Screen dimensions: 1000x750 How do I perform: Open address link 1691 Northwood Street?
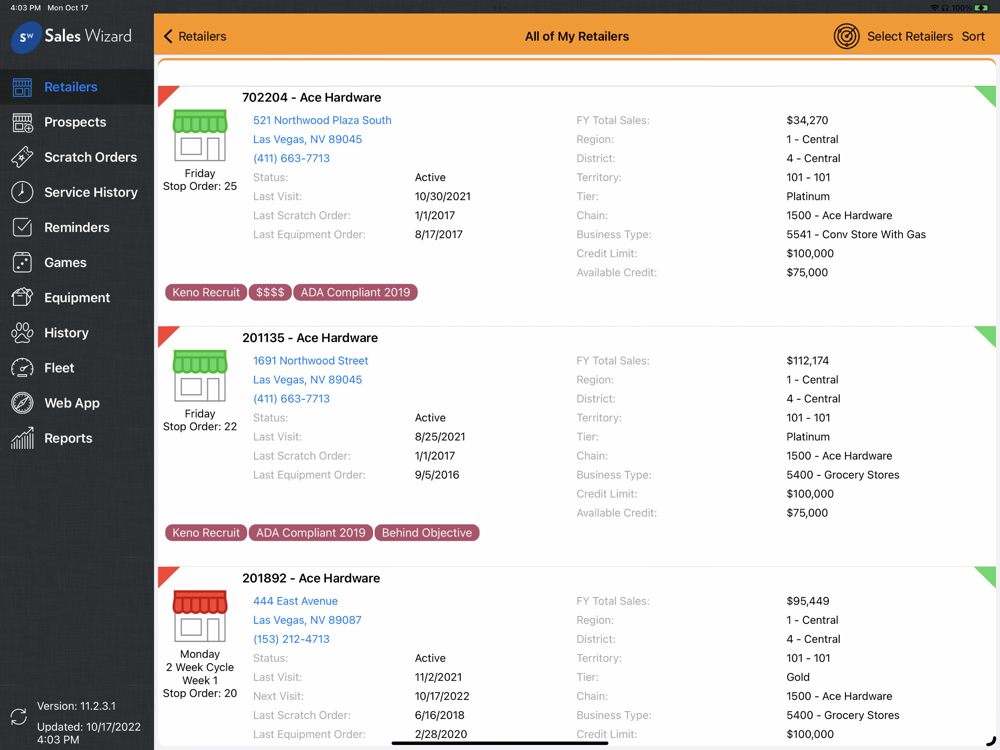coord(311,360)
